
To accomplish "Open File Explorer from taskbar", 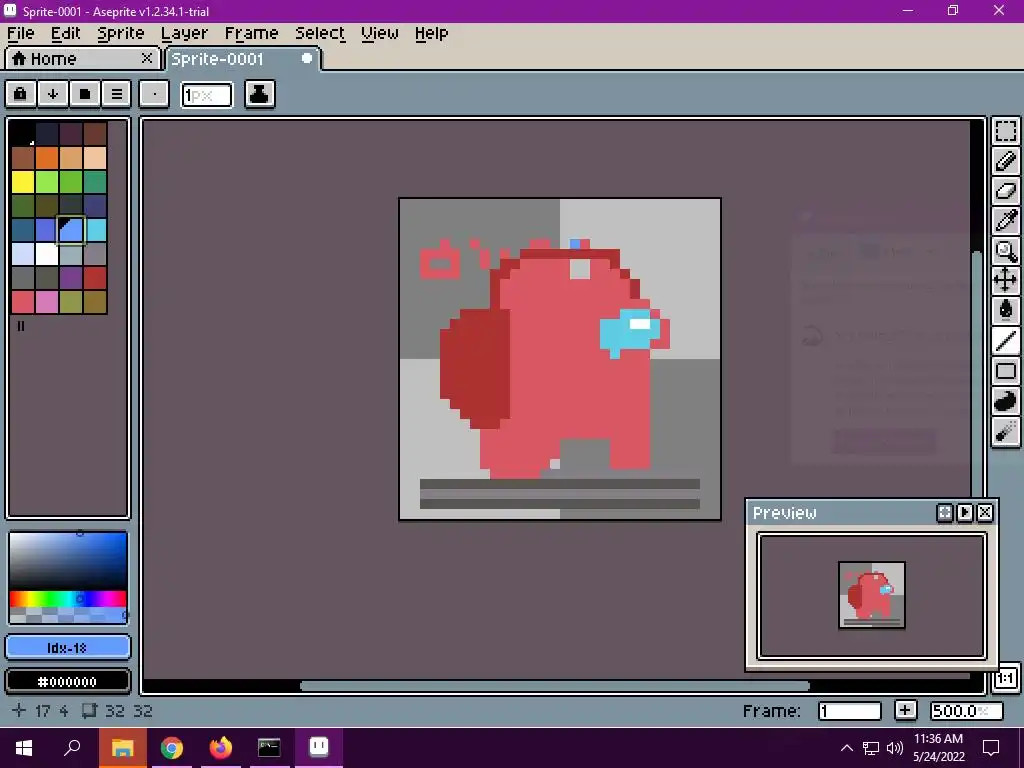I will click(122, 748).
